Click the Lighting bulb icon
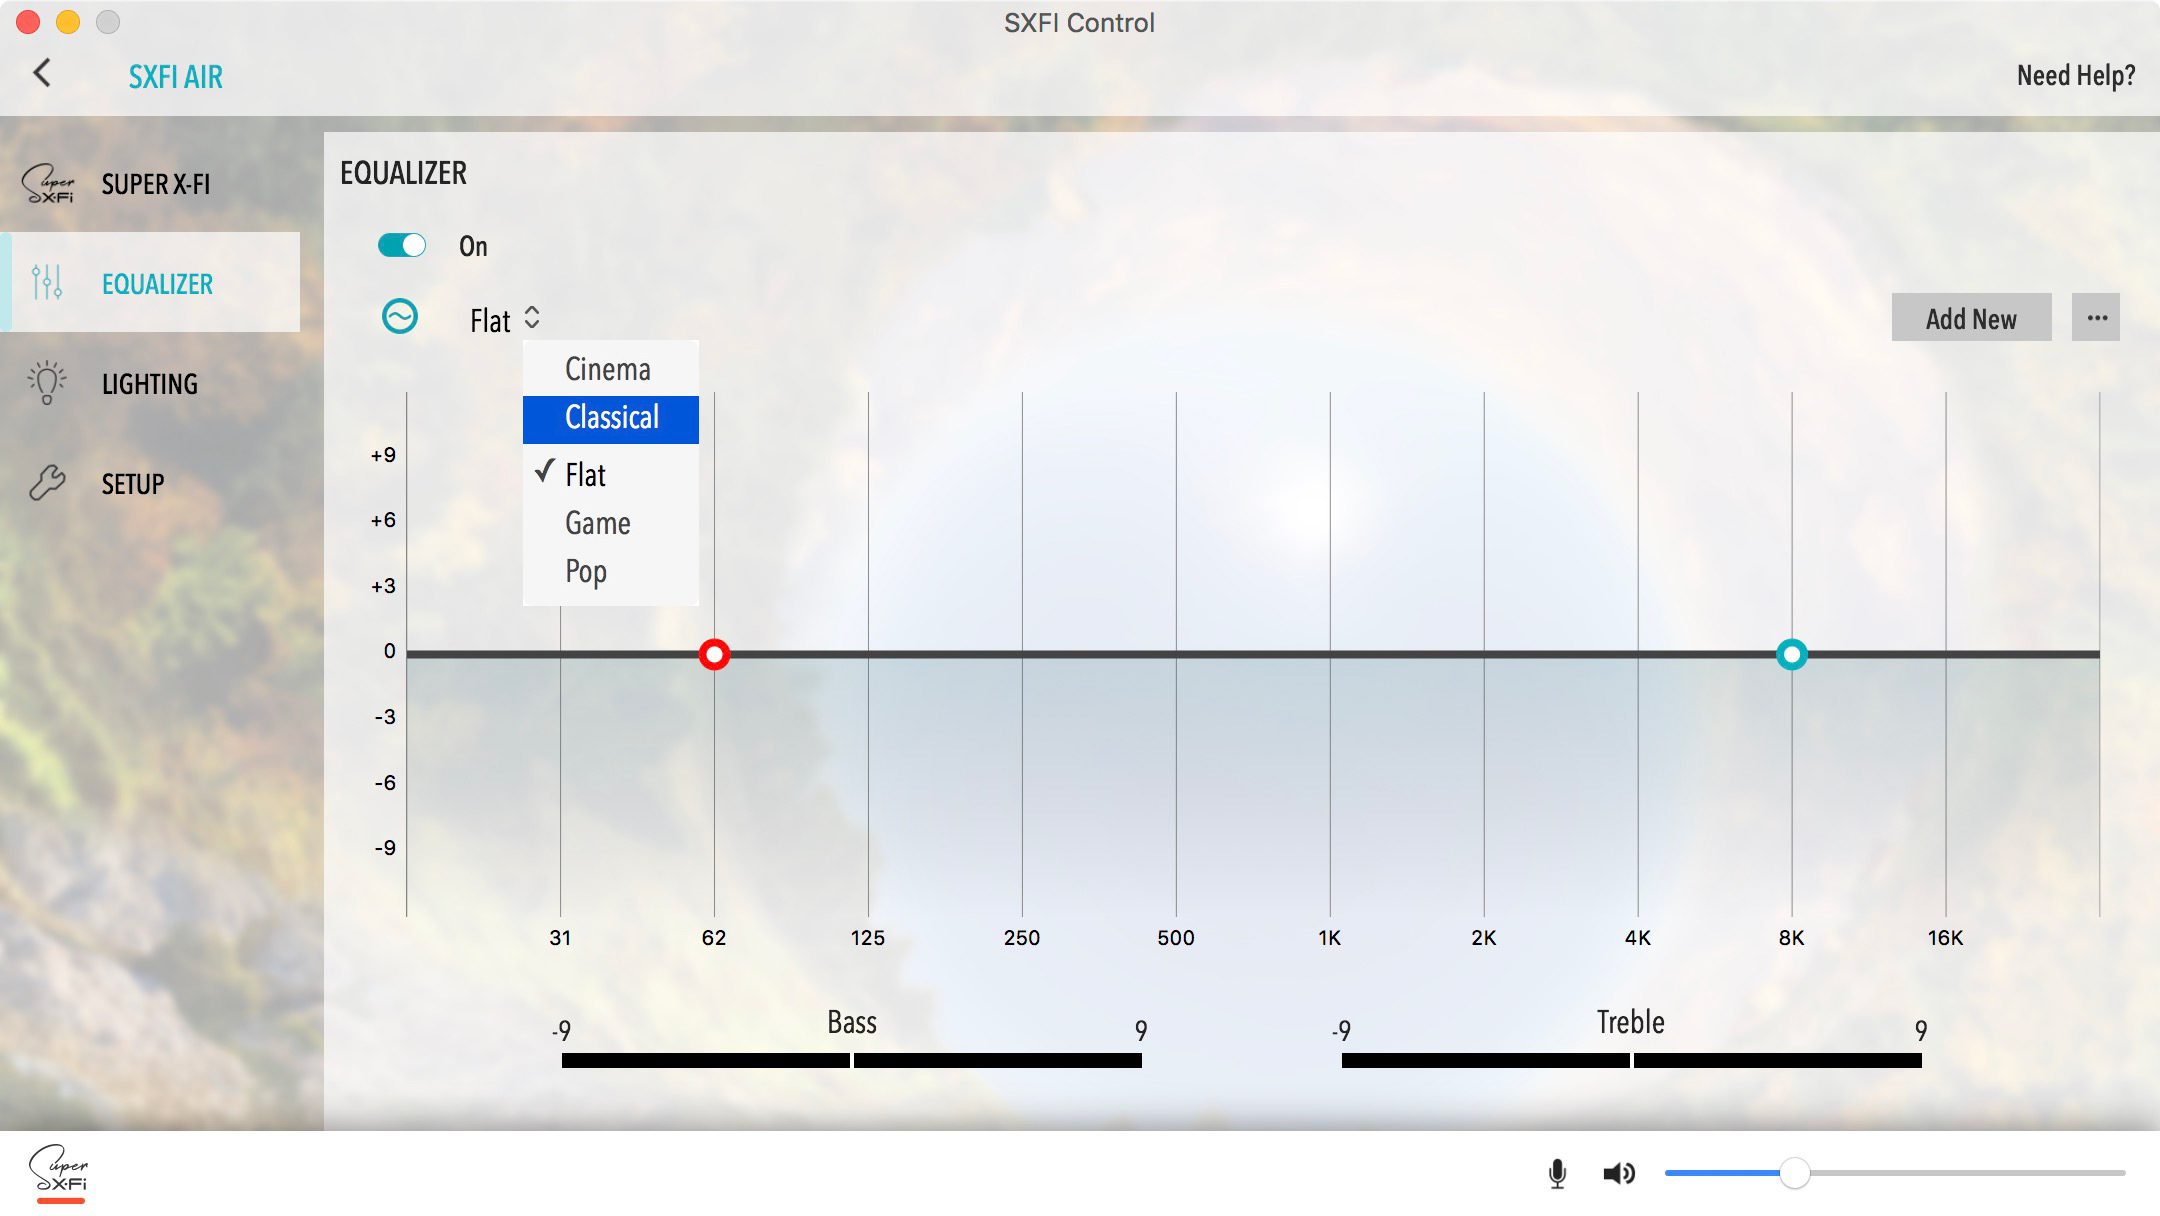Screen dimensions: 2160x1216 click(x=47, y=383)
